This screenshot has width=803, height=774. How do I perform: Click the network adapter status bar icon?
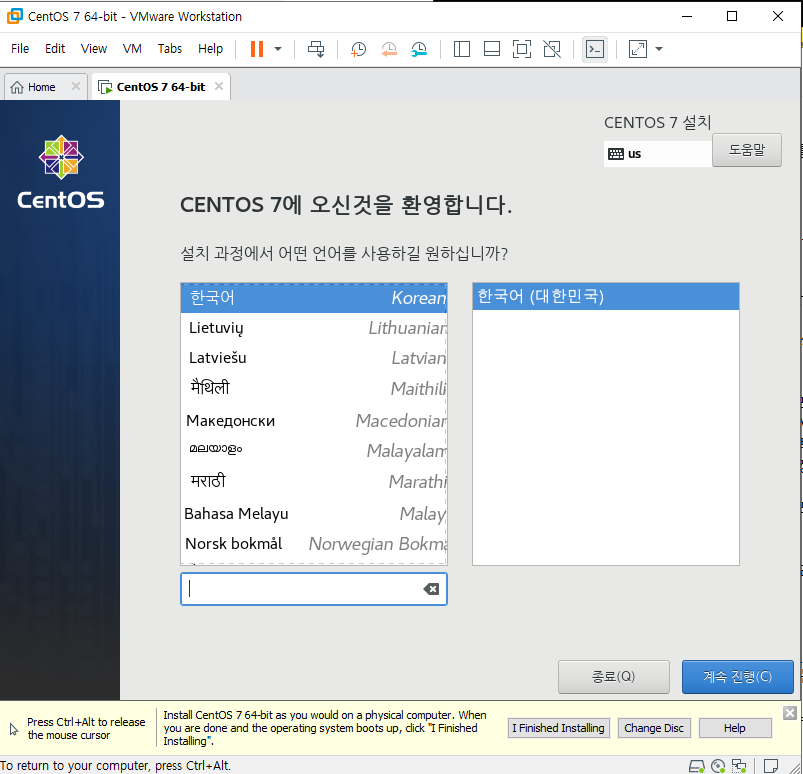click(x=739, y=766)
